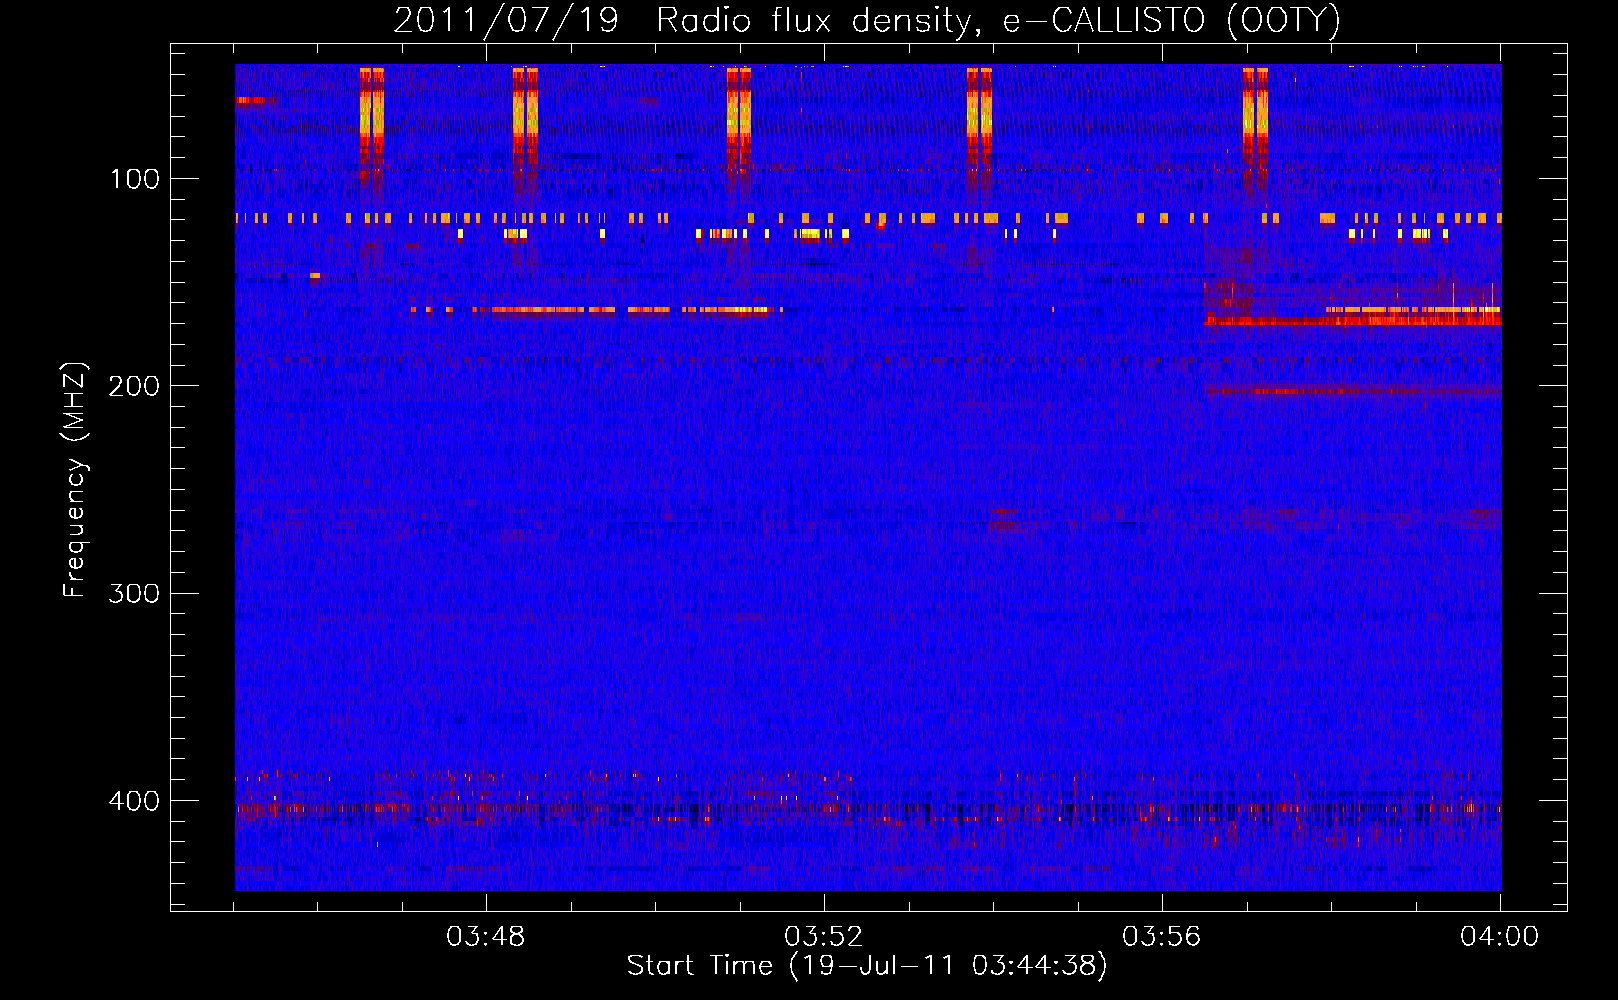Click the 400 frequency tick label

click(134, 802)
